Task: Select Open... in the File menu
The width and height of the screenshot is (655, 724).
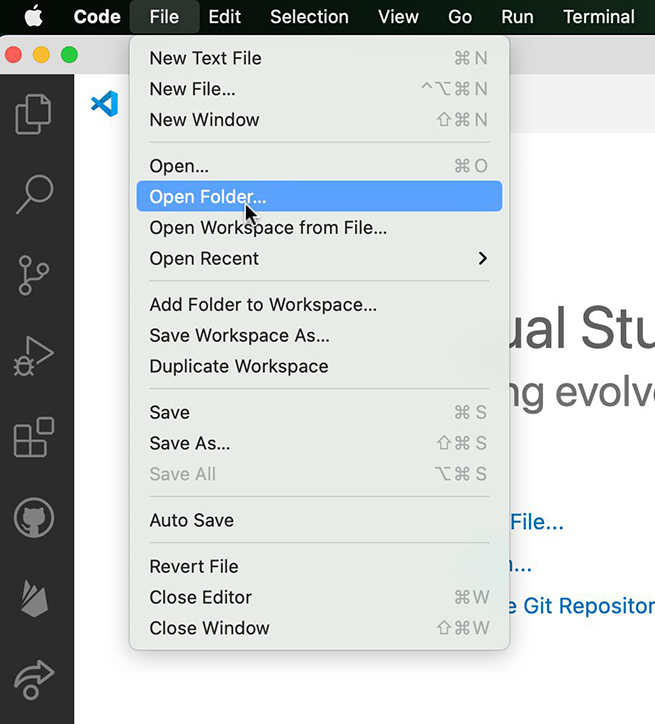Action: pyautogui.click(x=319, y=166)
